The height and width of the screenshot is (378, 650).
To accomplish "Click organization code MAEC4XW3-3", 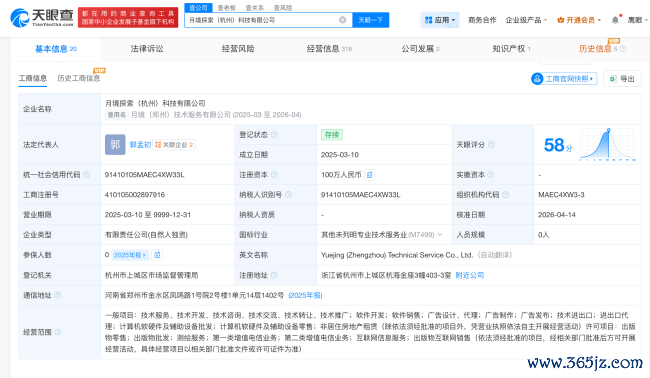I will pos(561,194).
